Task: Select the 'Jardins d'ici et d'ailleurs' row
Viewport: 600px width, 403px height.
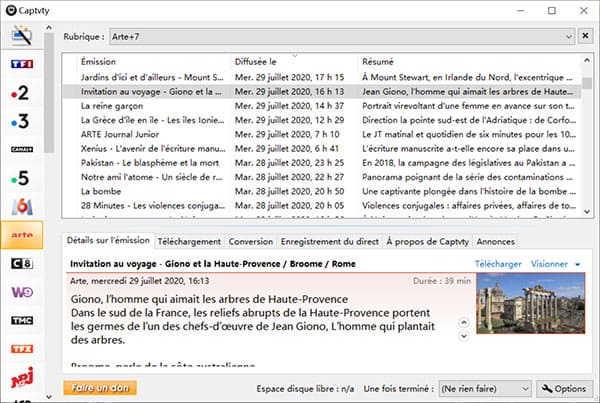Action: (x=321, y=77)
